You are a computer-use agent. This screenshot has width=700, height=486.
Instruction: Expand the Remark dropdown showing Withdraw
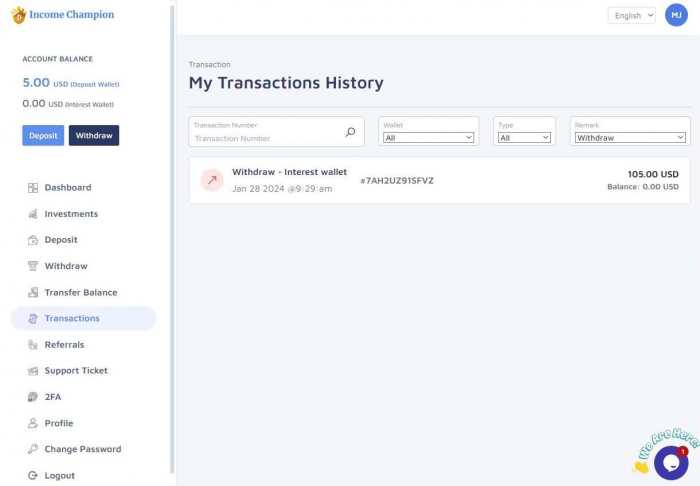point(630,138)
